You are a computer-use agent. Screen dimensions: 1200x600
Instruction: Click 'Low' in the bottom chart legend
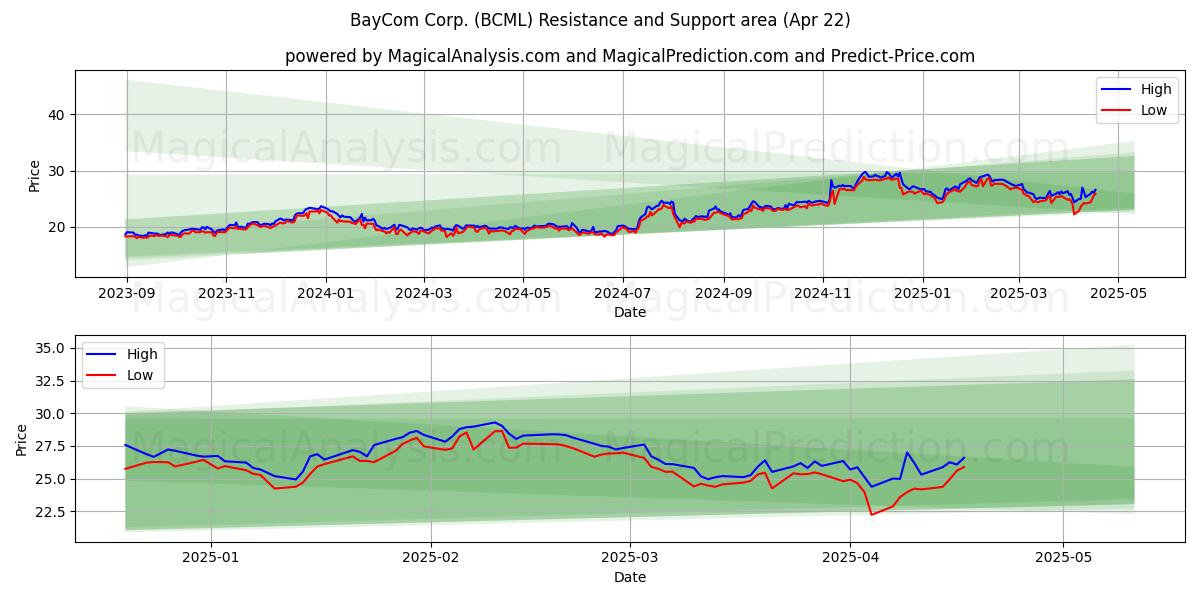pyautogui.click(x=141, y=375)
